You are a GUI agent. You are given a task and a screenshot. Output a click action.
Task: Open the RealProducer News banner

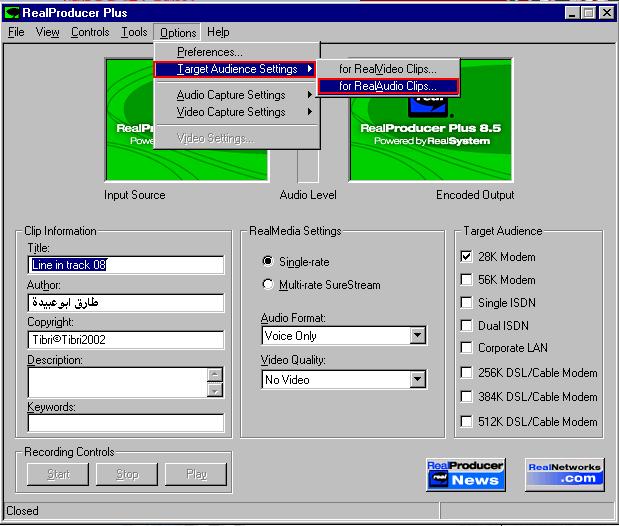pyautogui.click(x=466, y=475)
